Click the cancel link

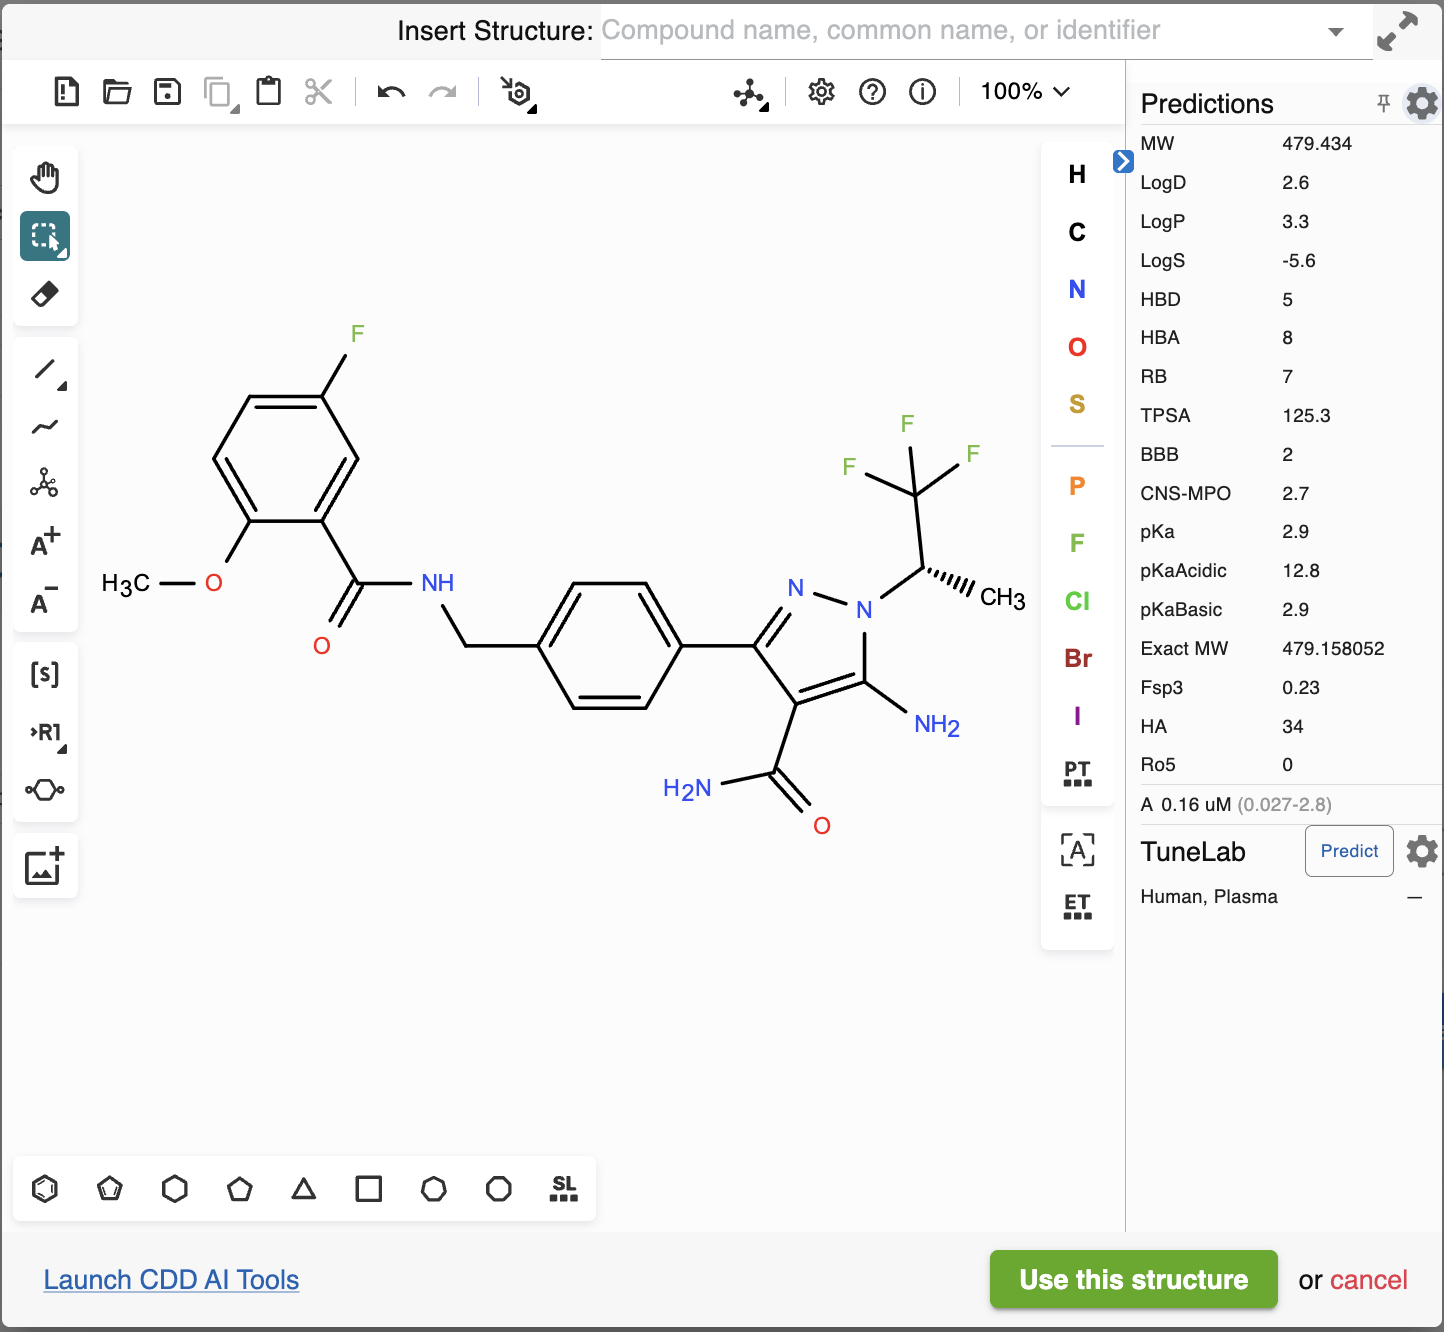coord(1369,1280)
